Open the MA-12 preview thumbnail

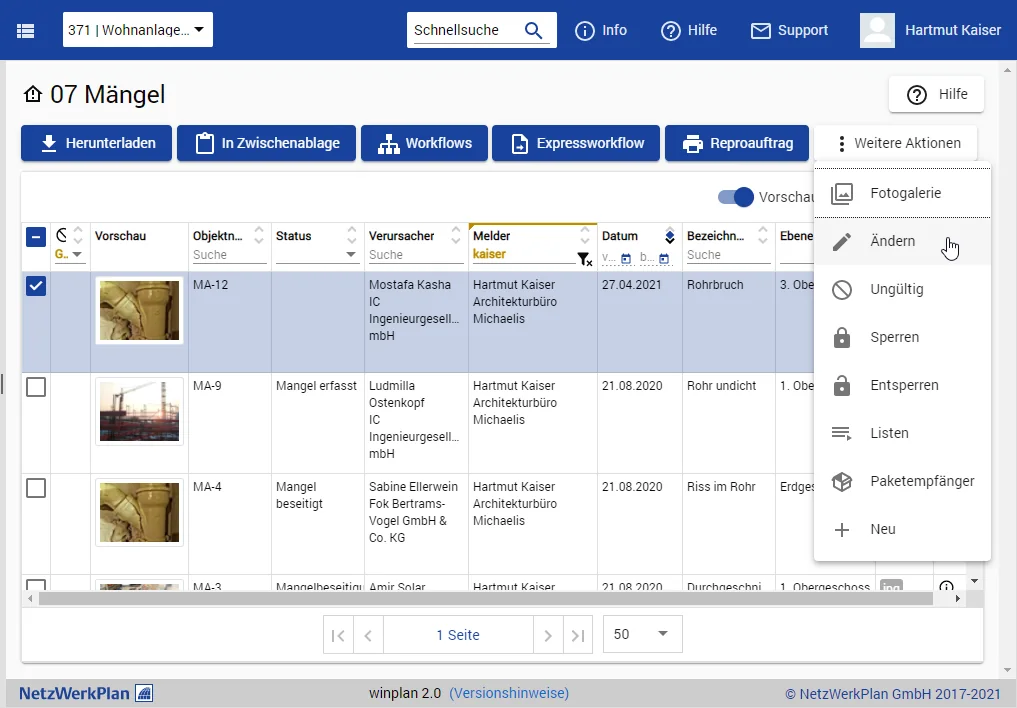click(139, 311)
